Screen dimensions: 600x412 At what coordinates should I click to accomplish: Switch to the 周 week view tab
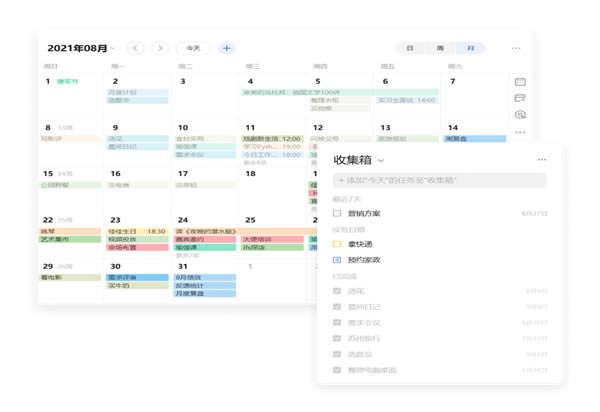pos(440,48)
